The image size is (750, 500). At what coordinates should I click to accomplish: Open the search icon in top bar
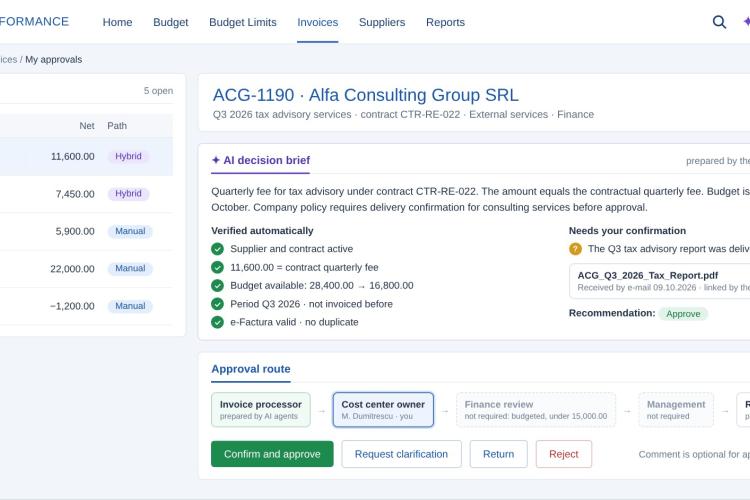click(x=719, y=22)
